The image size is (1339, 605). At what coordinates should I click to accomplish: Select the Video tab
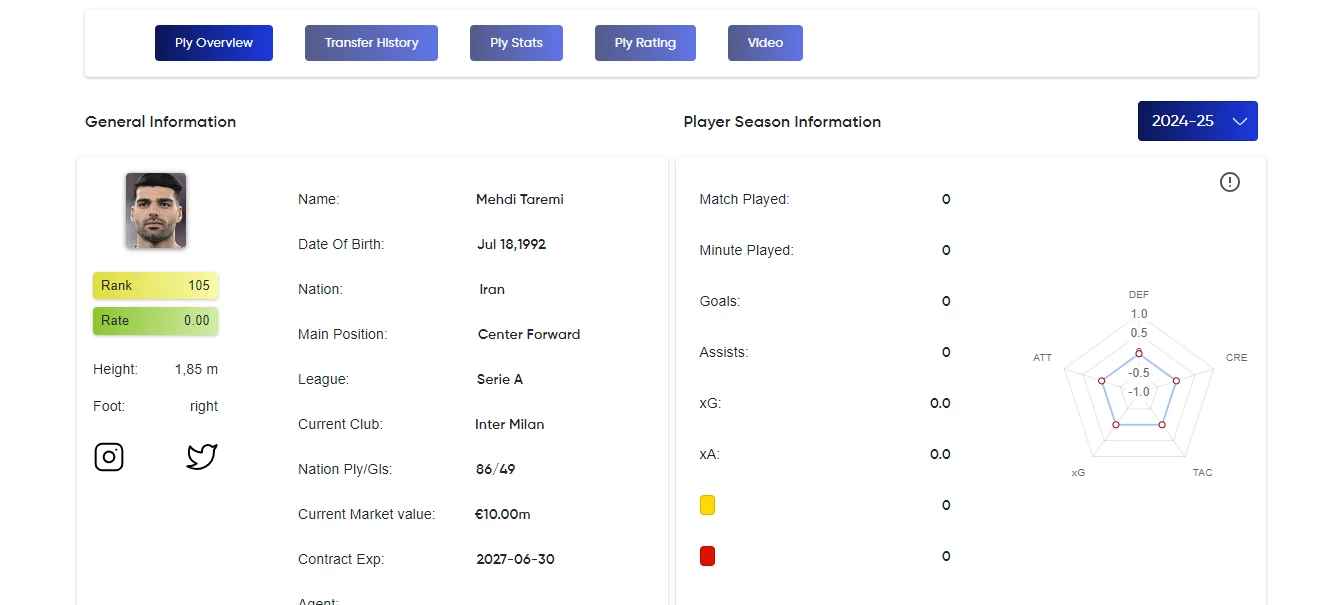coord(765,43)
